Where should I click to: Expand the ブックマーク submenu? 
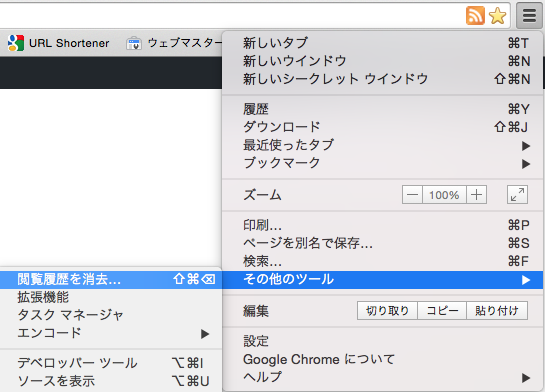[x=382, y=163]
